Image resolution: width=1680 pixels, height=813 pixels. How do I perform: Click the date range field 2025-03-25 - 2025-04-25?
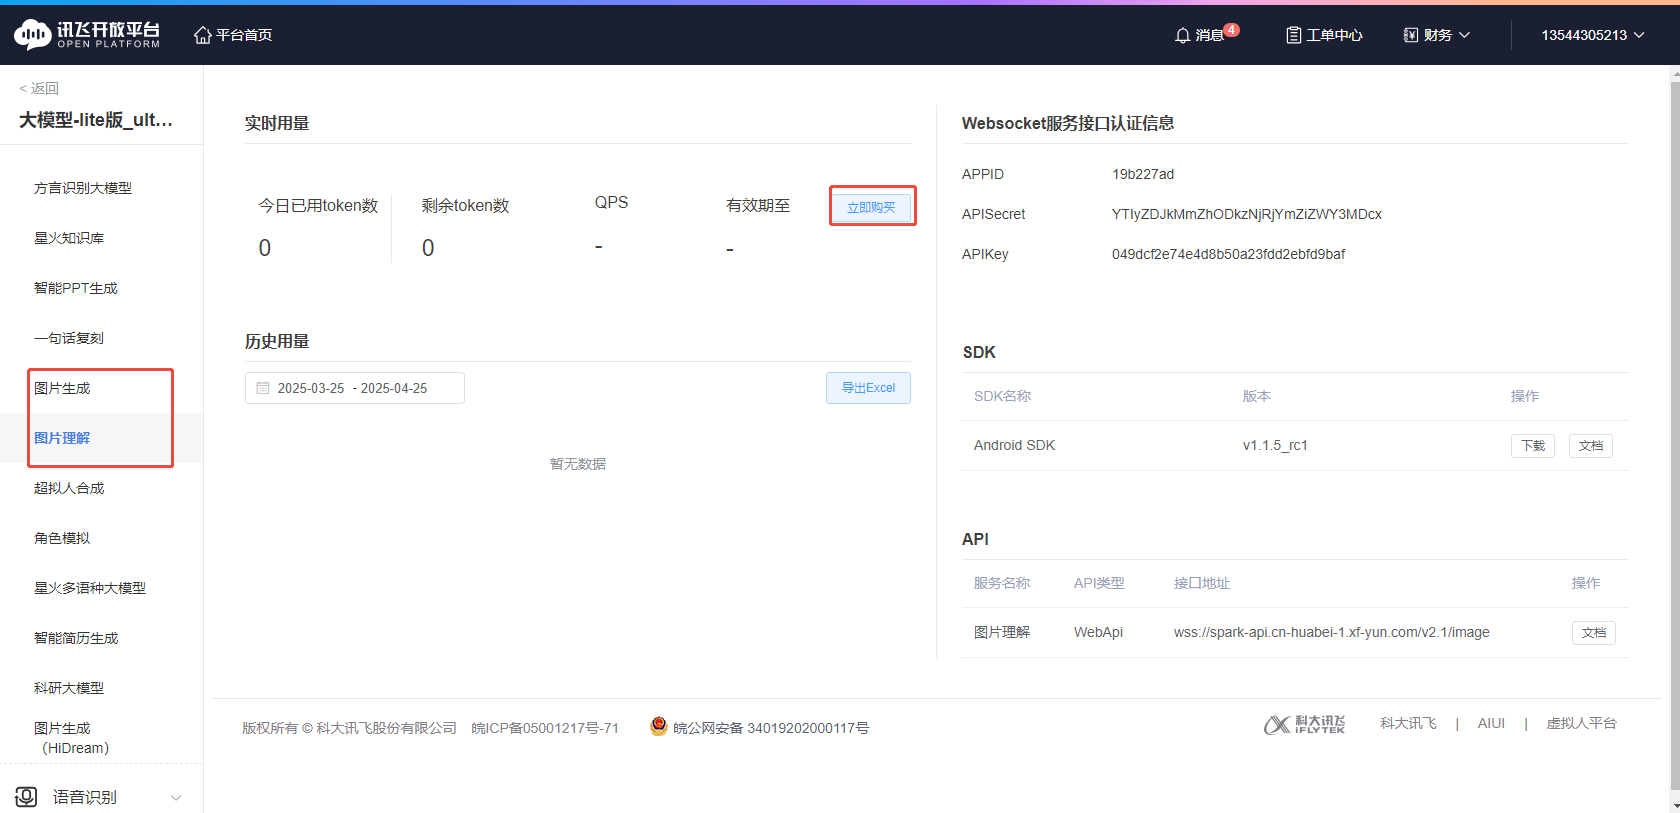(x=355, y=388)
